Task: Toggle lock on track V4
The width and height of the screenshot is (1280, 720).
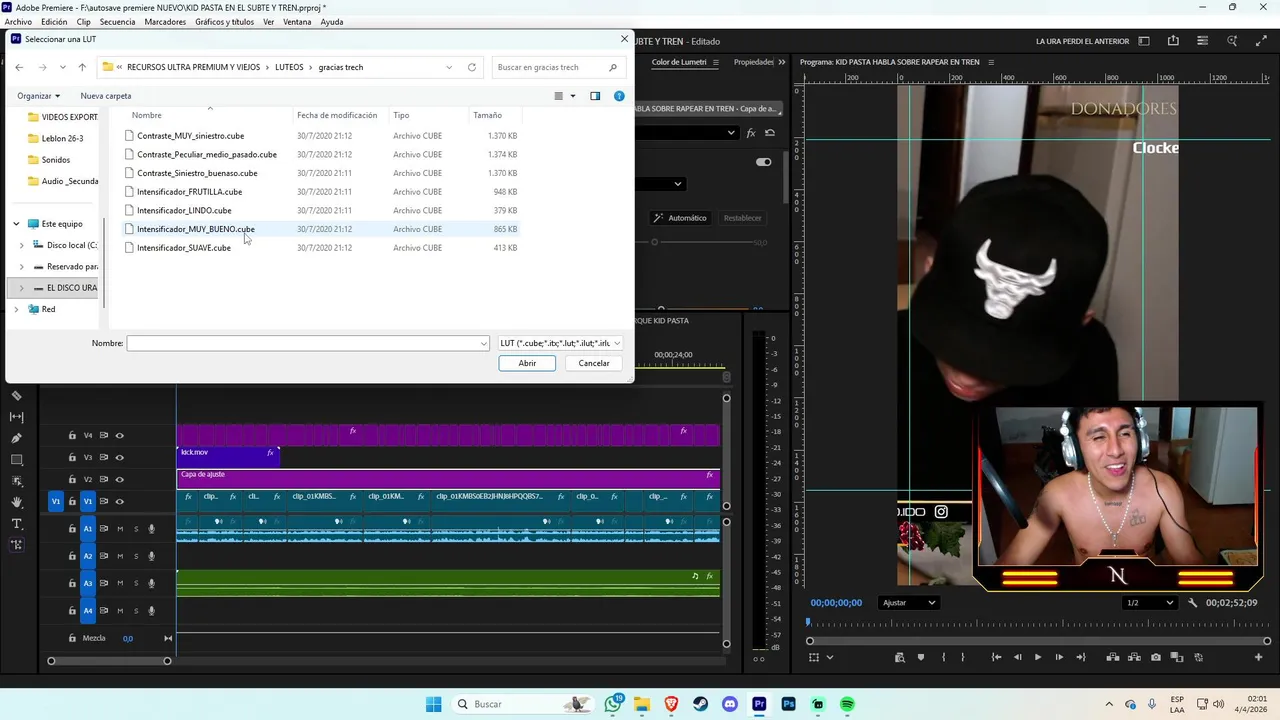Action: (x=72, y=435)
